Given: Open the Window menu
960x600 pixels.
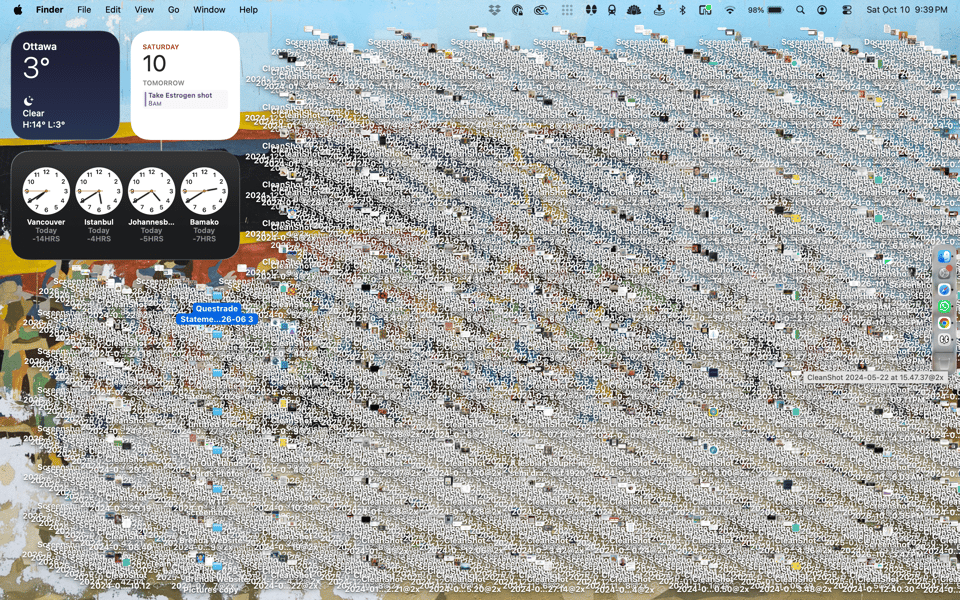Looking at the screenshot, I should click(x=209, y=10).
